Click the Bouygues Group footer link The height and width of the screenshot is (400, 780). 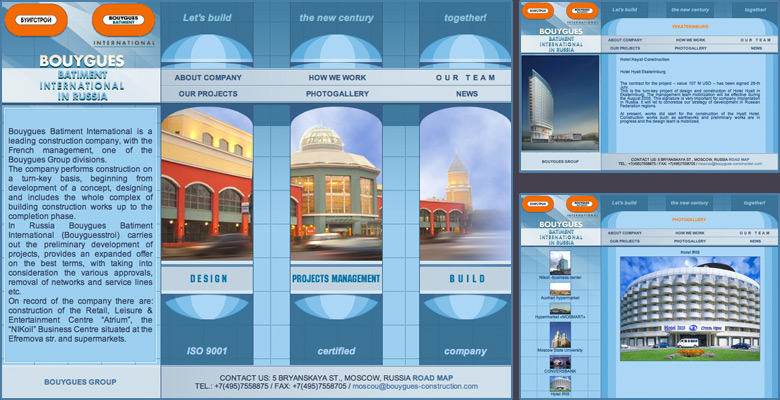tap(80, 382)
